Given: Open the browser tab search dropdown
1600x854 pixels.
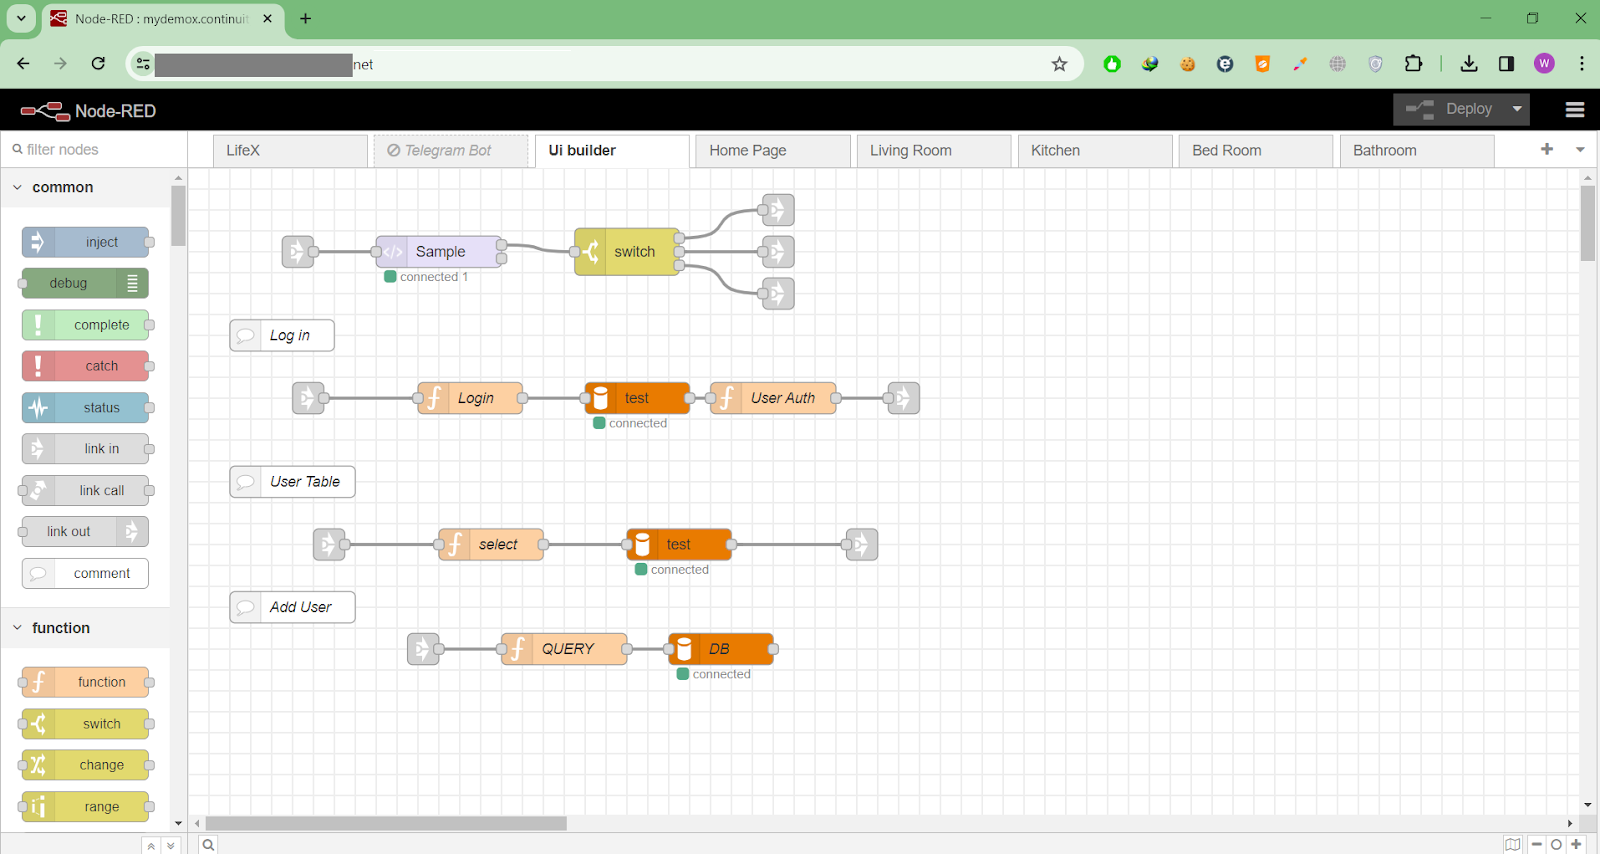Looking at the screenshot, I should click(21, 18).
